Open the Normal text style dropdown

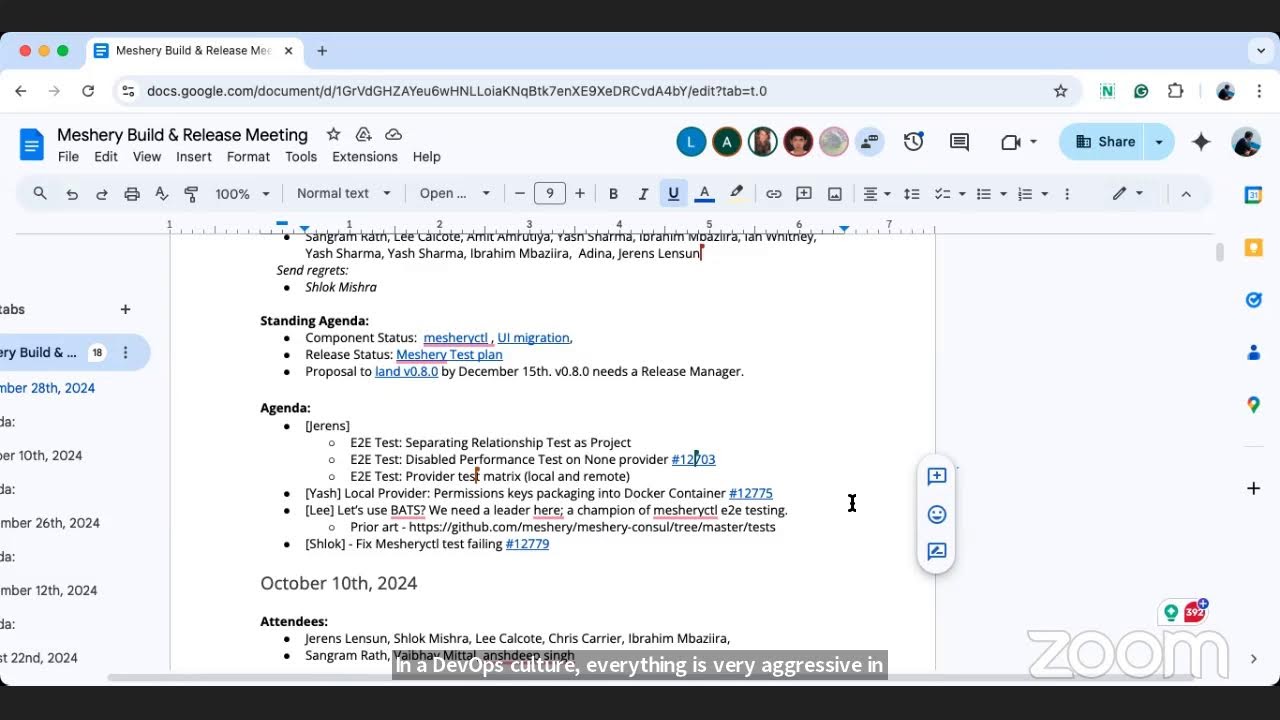[x=343, y=194]
